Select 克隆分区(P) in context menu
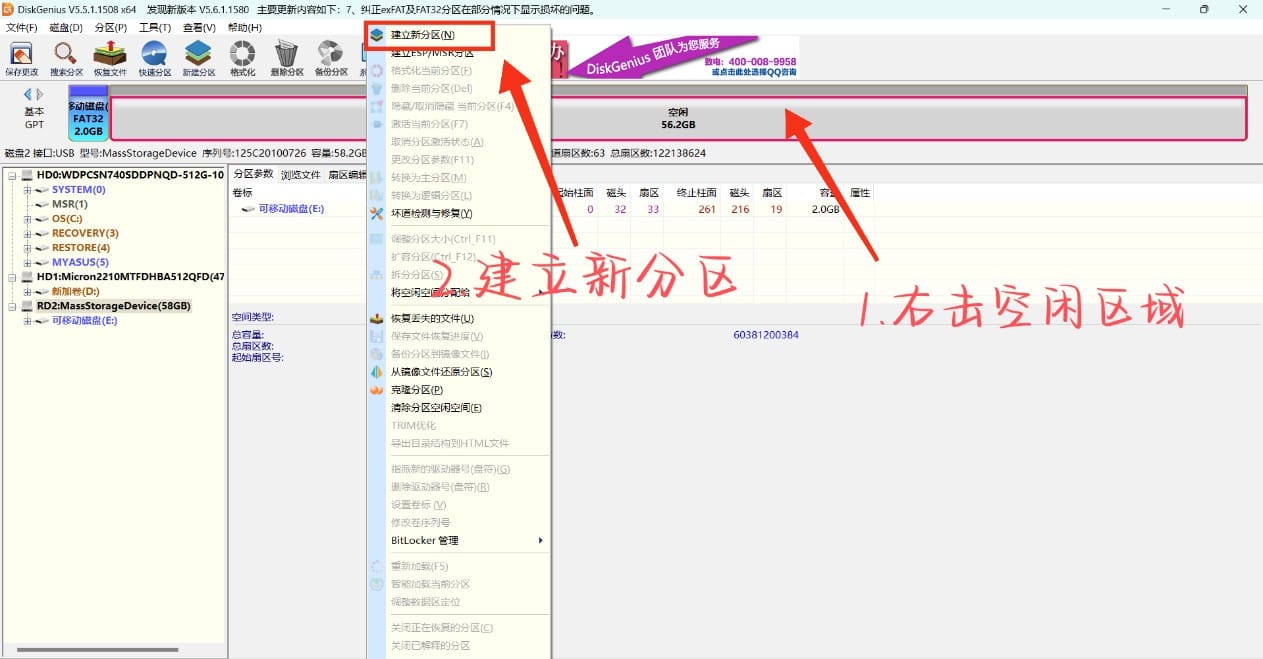Screen dimensions: 1263x659 click(x=416, y=390)
